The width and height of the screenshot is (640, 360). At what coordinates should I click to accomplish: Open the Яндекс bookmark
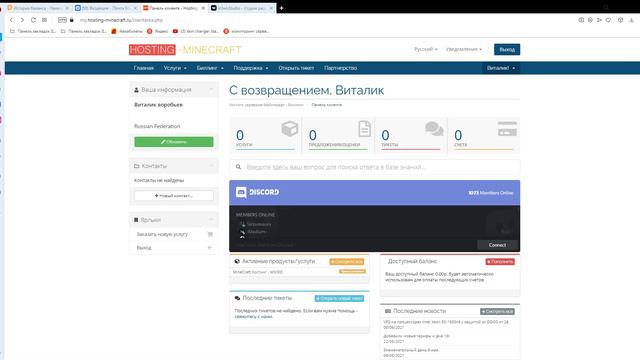pyautogui.click(x=158, y=31)
